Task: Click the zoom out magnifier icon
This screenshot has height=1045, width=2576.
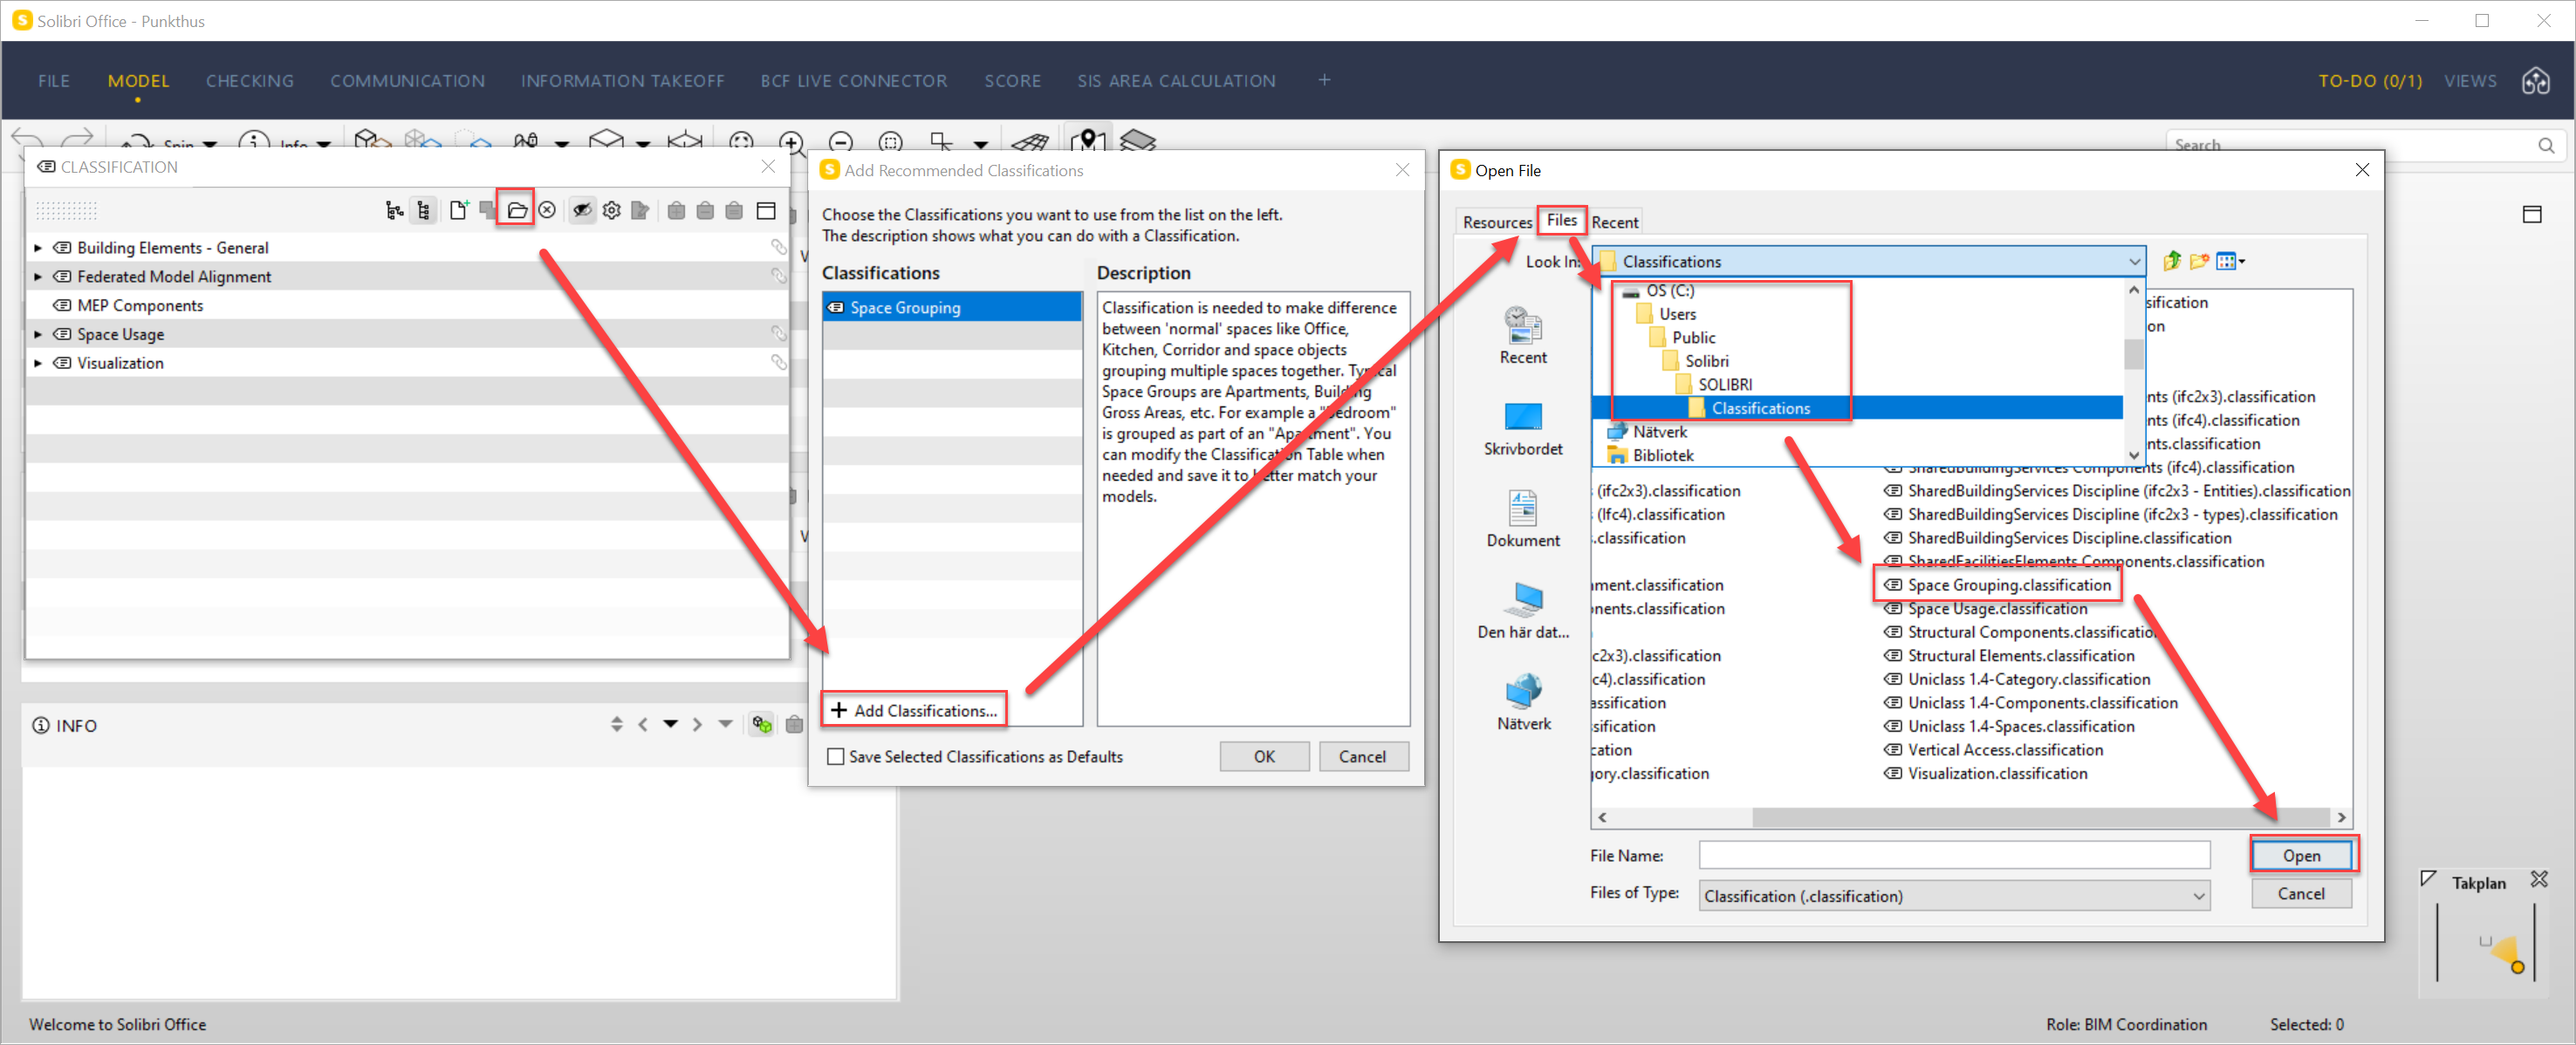Action: click(841, 143)
